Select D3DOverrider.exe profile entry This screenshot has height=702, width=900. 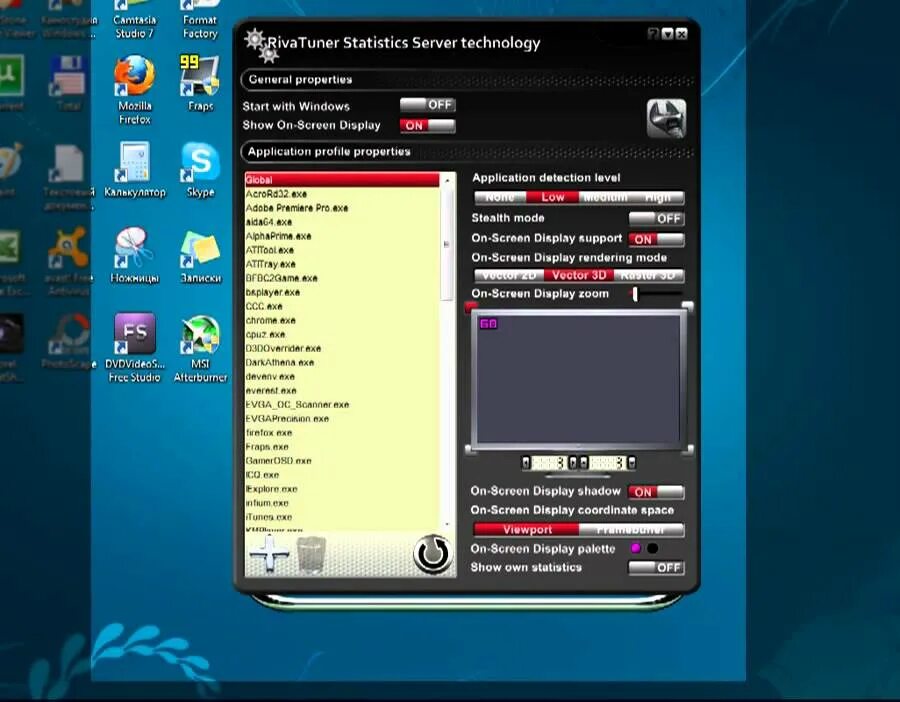(x=342, y=348)
